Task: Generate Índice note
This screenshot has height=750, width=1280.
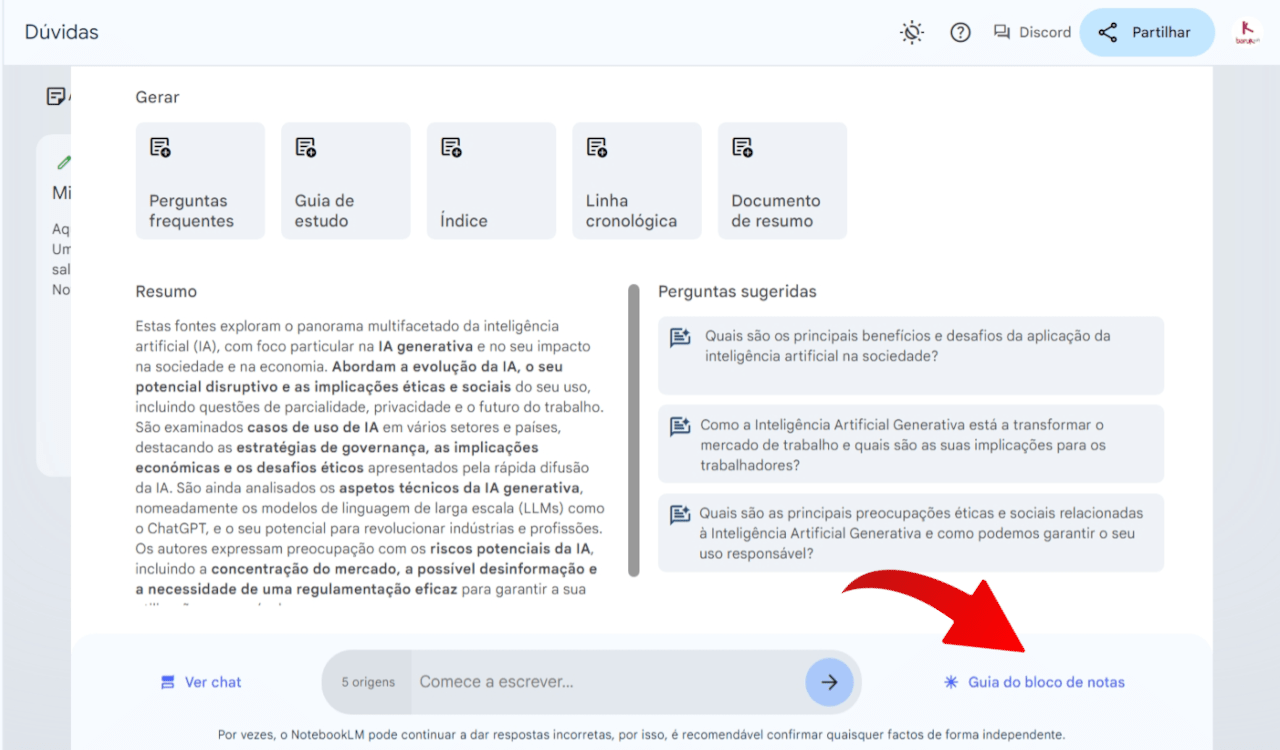Action: (x=491, y=181)
